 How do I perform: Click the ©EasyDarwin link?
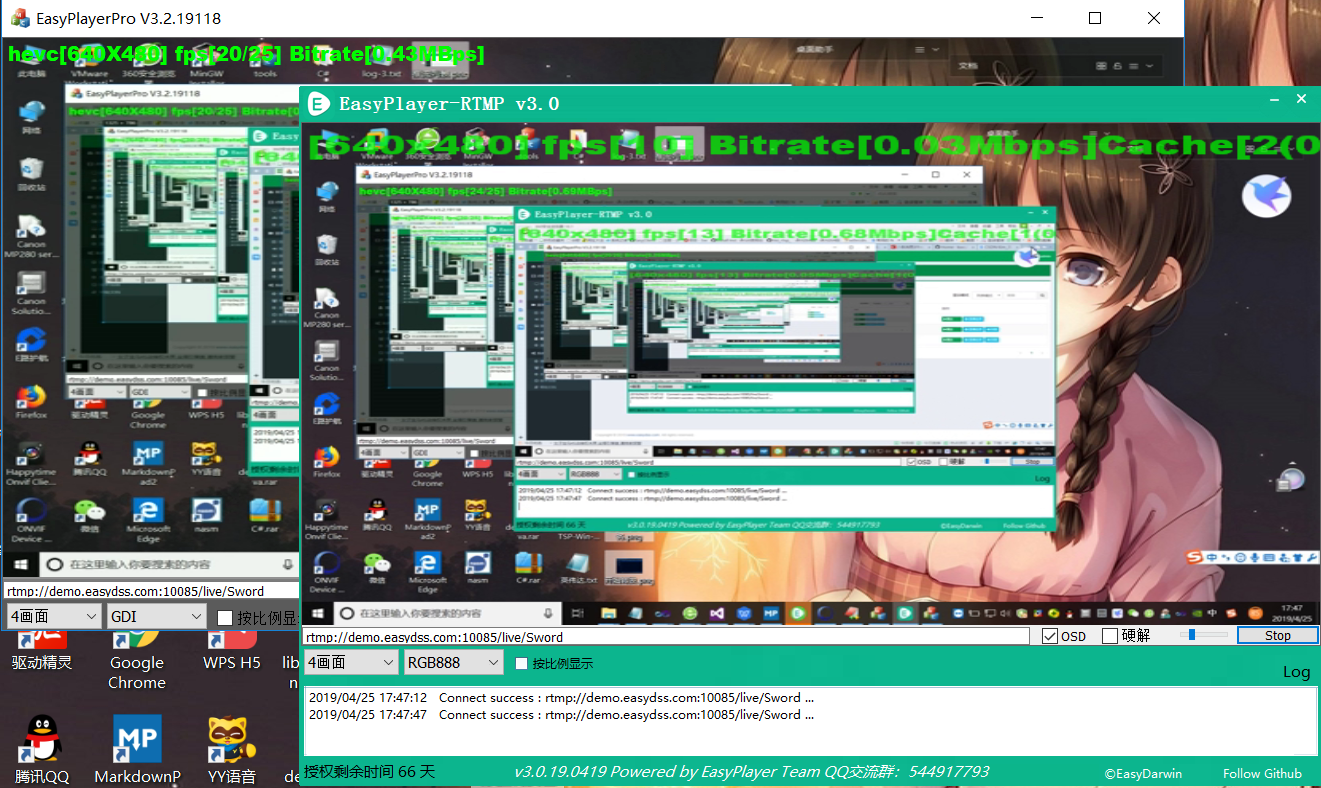coord(1143,773)
